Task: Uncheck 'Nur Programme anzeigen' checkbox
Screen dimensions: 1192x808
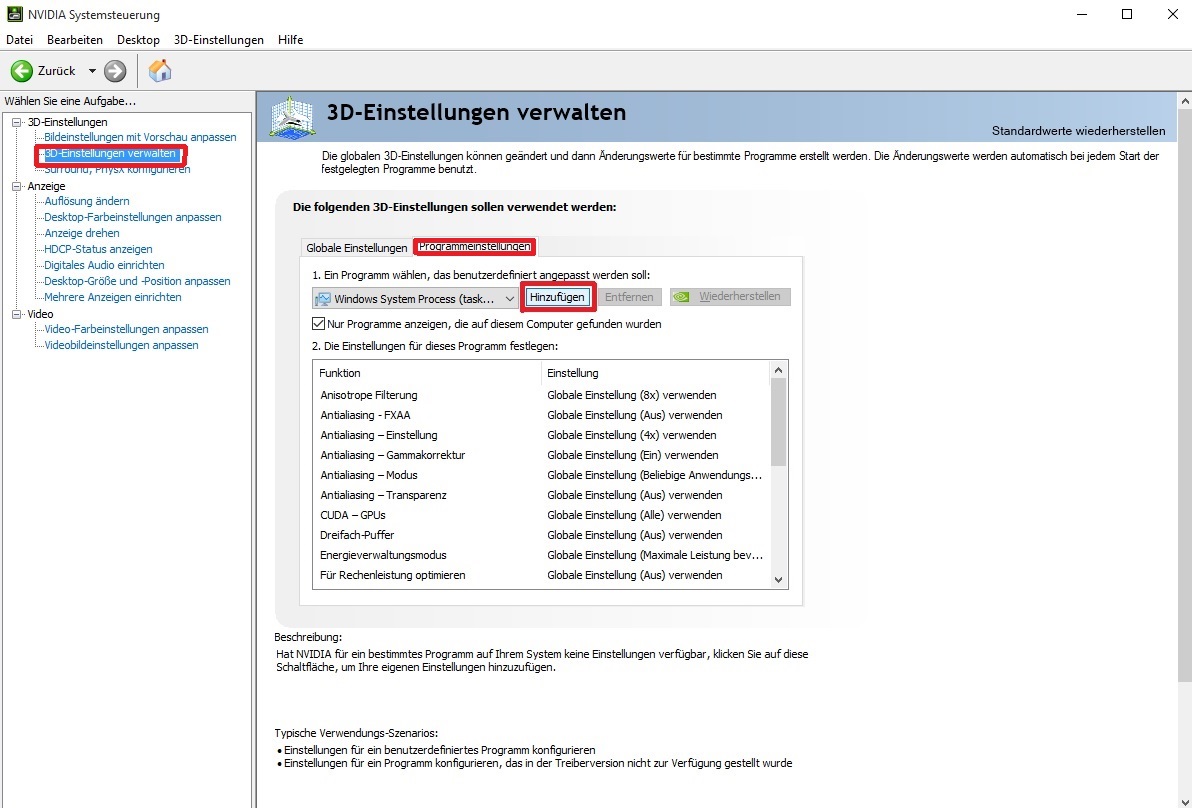Action: tap(319, 324)
